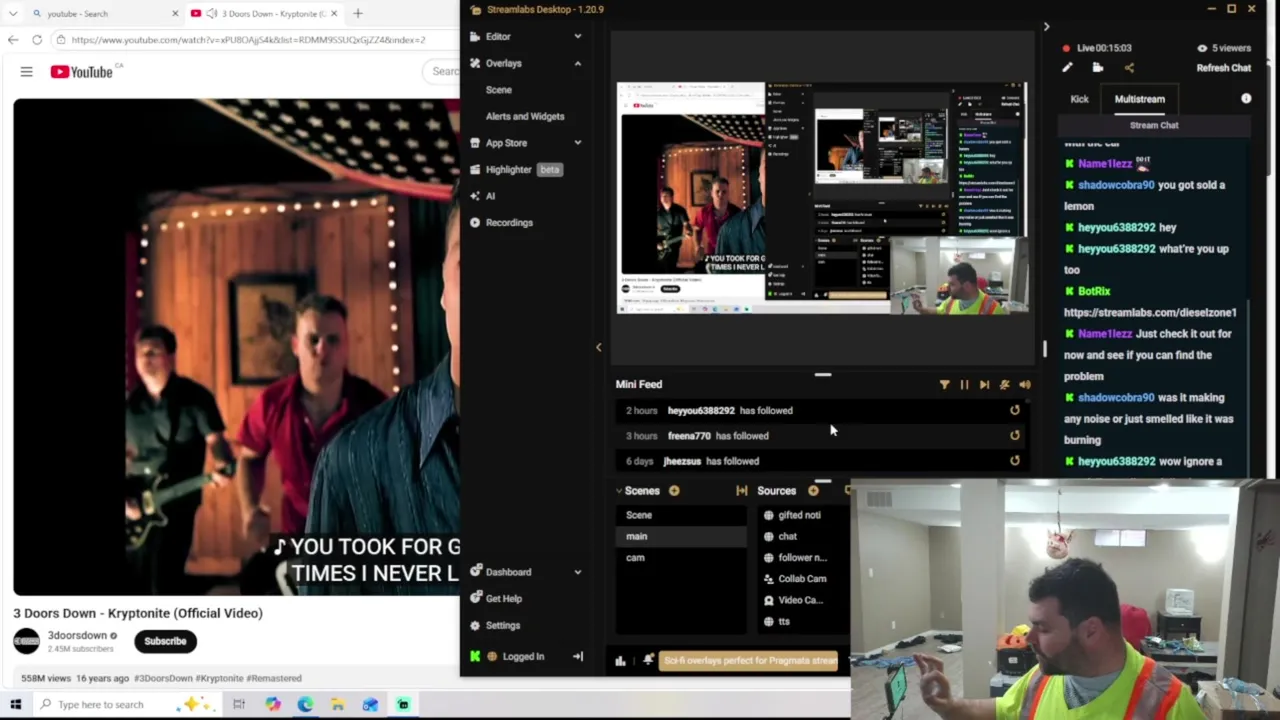Click the Mini Feed filter icon

pyautogui.click(x=944, y=384)
